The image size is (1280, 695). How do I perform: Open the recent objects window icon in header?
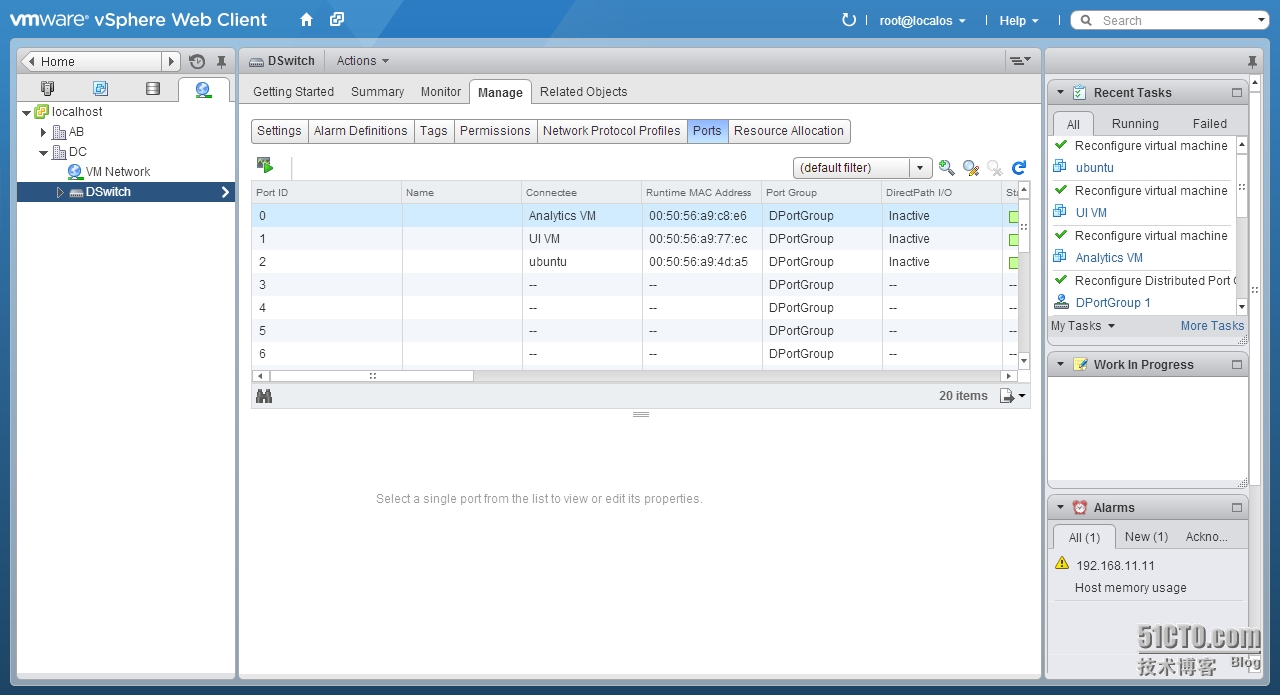(337, 20)
